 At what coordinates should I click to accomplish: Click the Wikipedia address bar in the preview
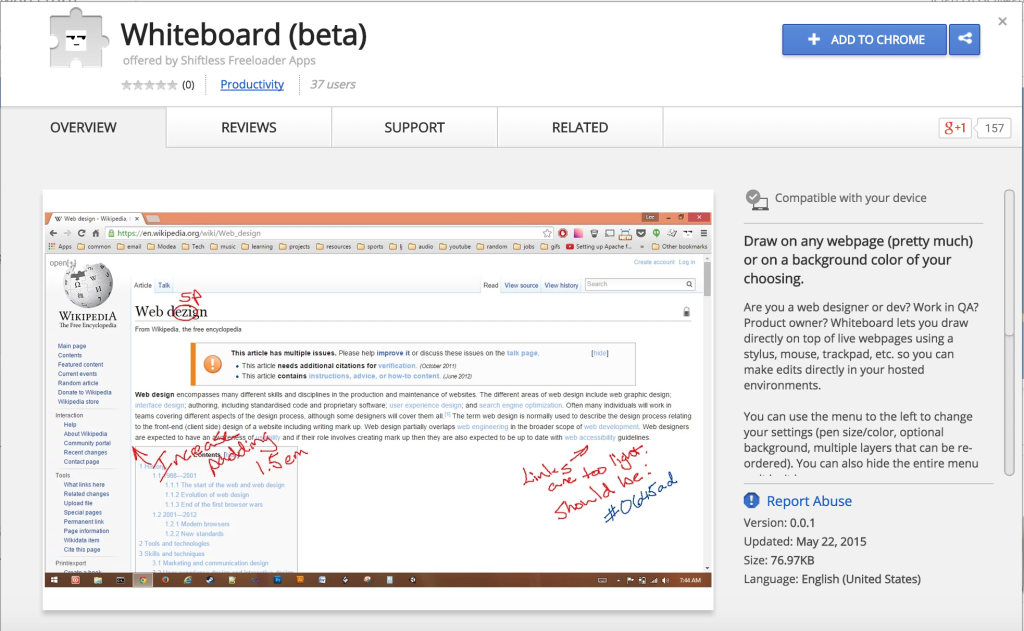pyautogui.click(x=330, y=233)
